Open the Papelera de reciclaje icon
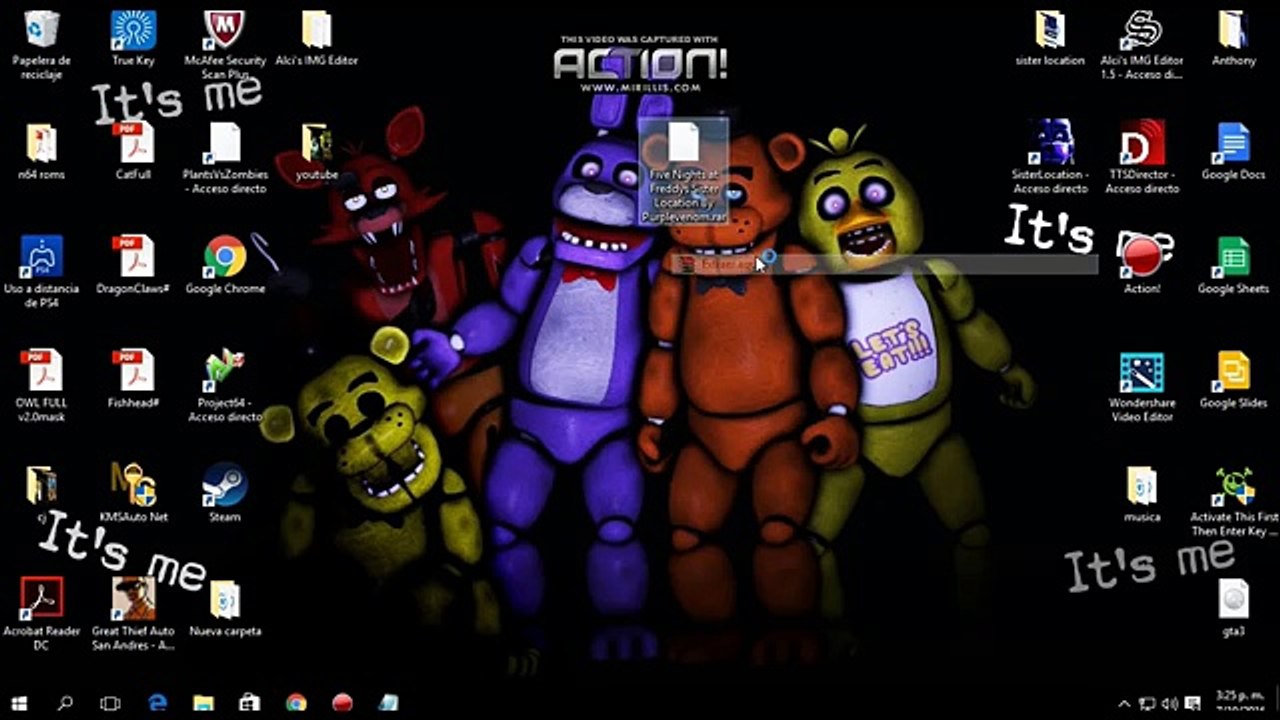The image size is (1280, 720). [x=41, y=44]
